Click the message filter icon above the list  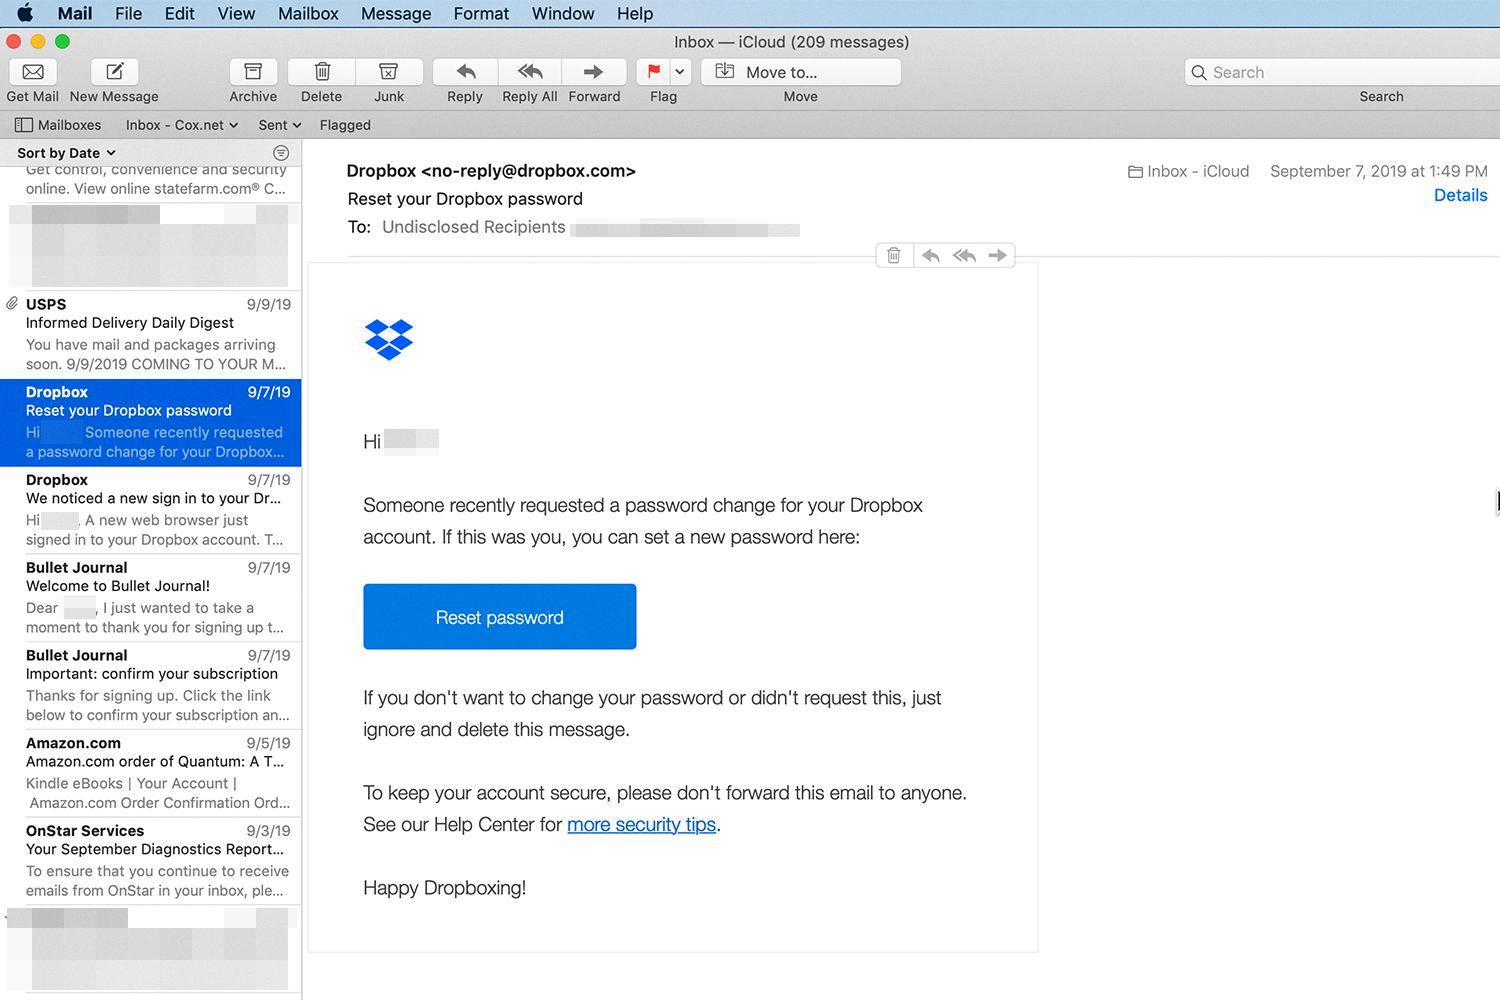click(281, 152)
